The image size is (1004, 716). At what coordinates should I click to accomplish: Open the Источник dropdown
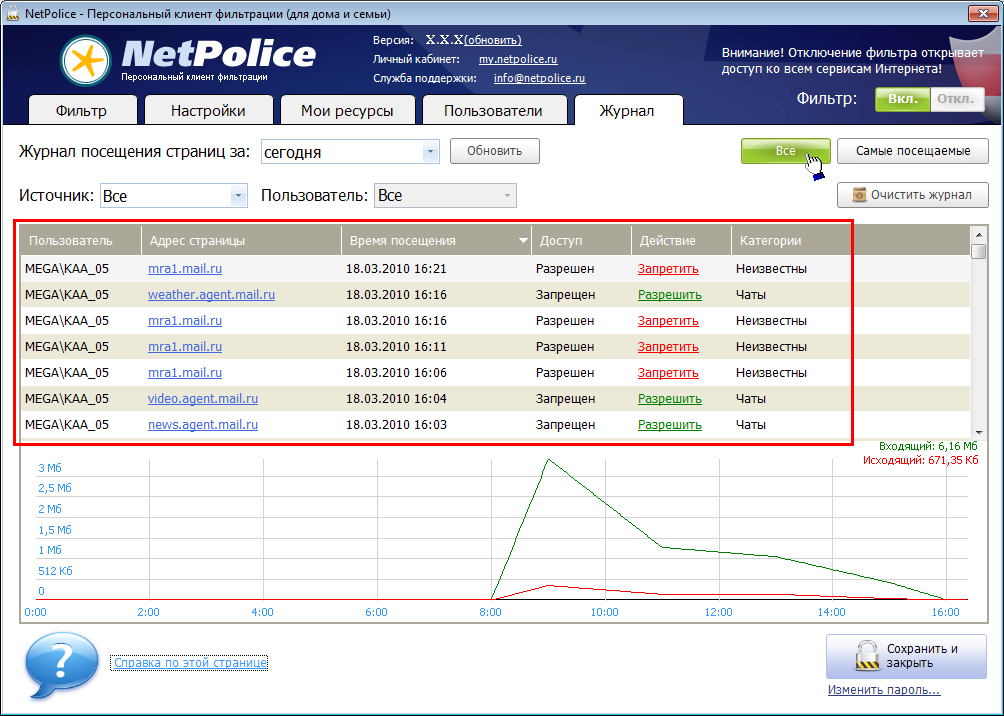pos(174,195)
